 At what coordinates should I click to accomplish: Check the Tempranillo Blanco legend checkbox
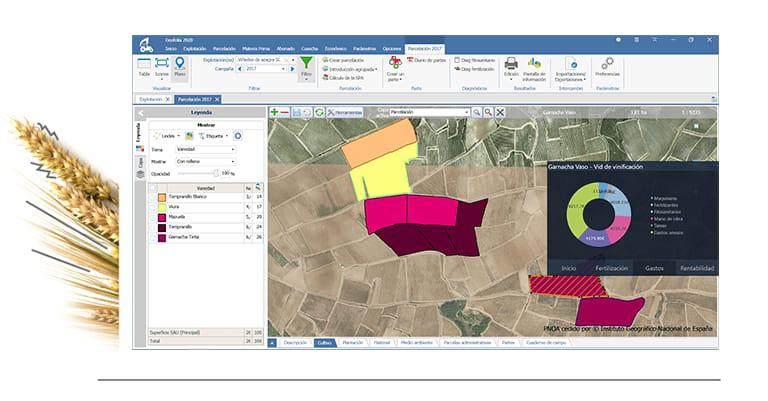153,197
